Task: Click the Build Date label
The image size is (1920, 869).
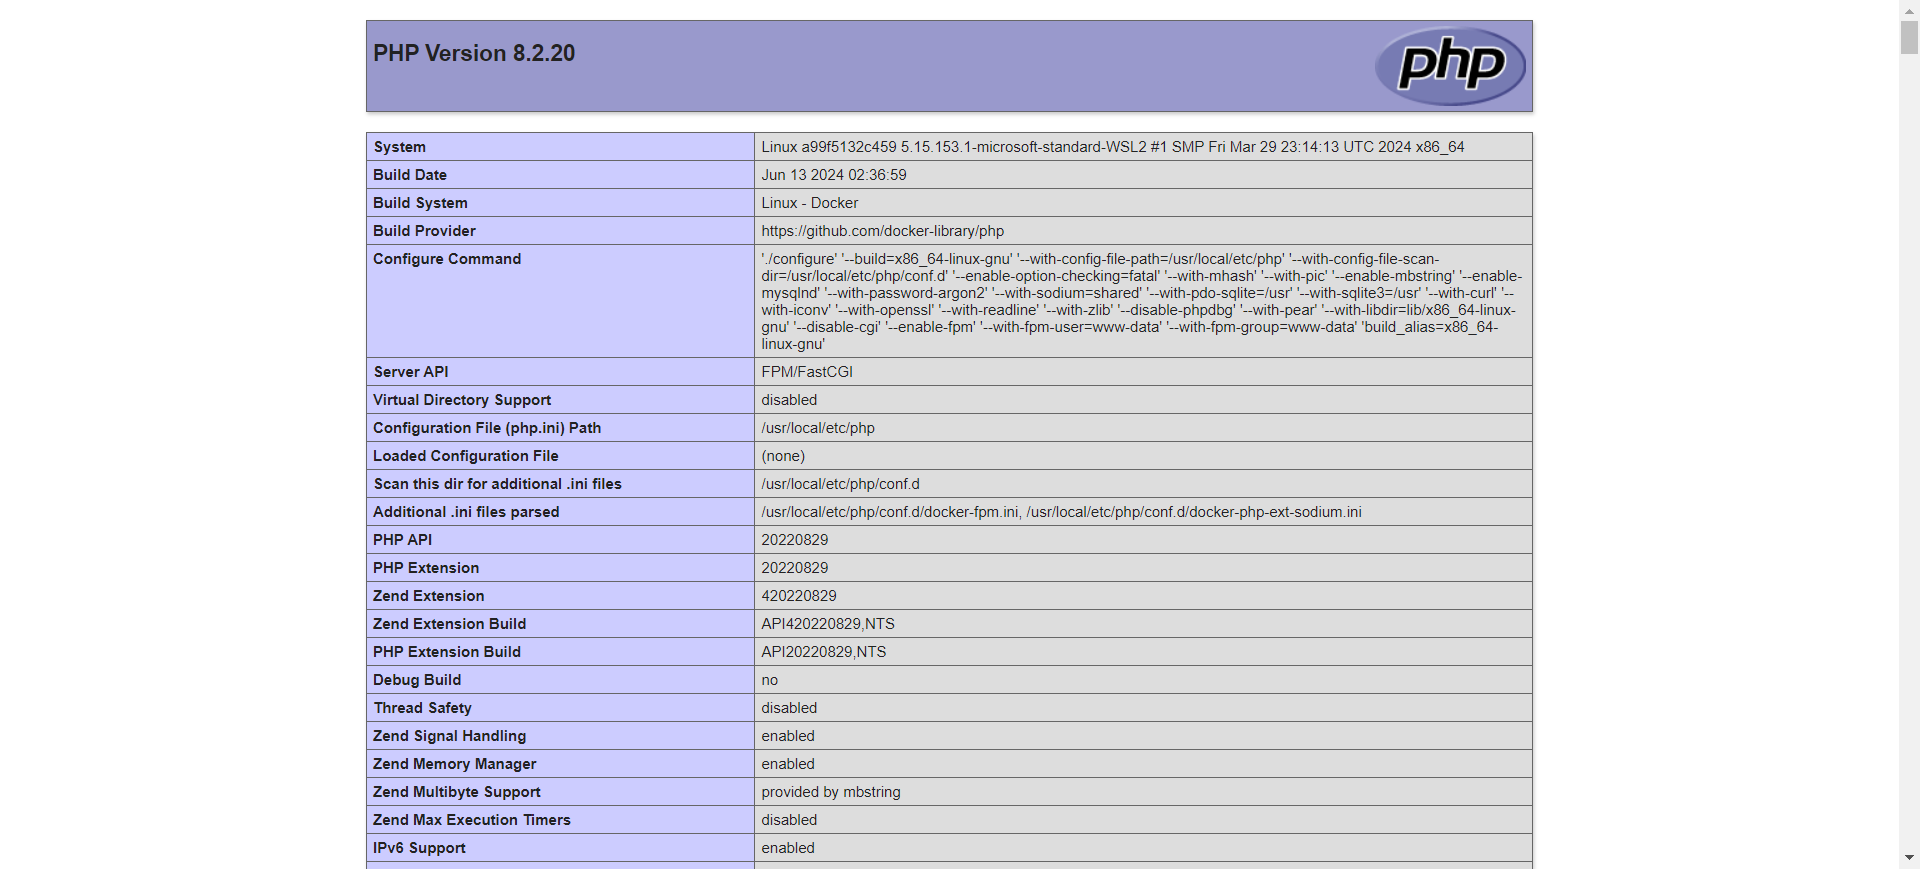Action: tap(410, 175)
